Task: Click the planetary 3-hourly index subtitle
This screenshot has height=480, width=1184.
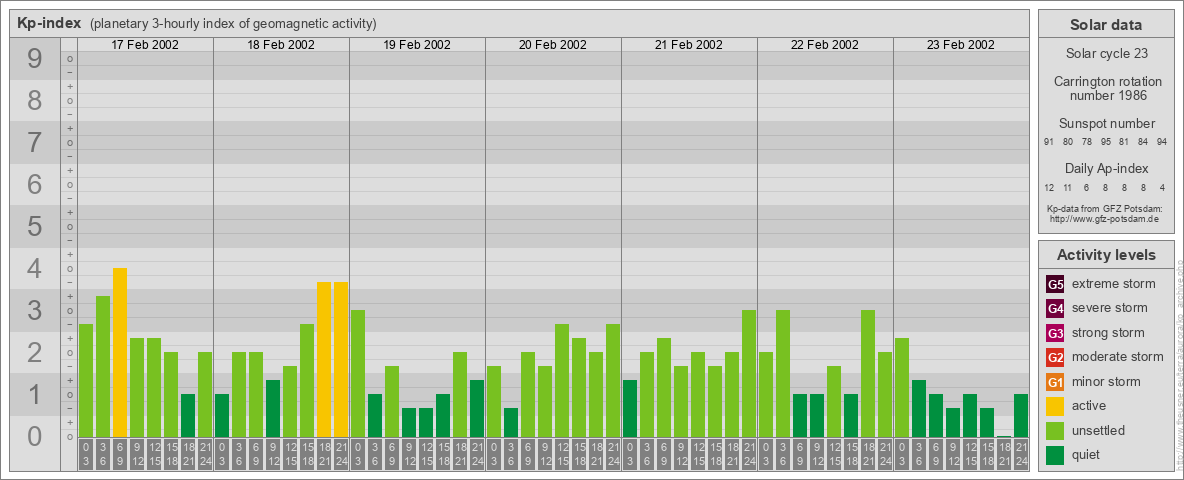Action: (233, 23)
